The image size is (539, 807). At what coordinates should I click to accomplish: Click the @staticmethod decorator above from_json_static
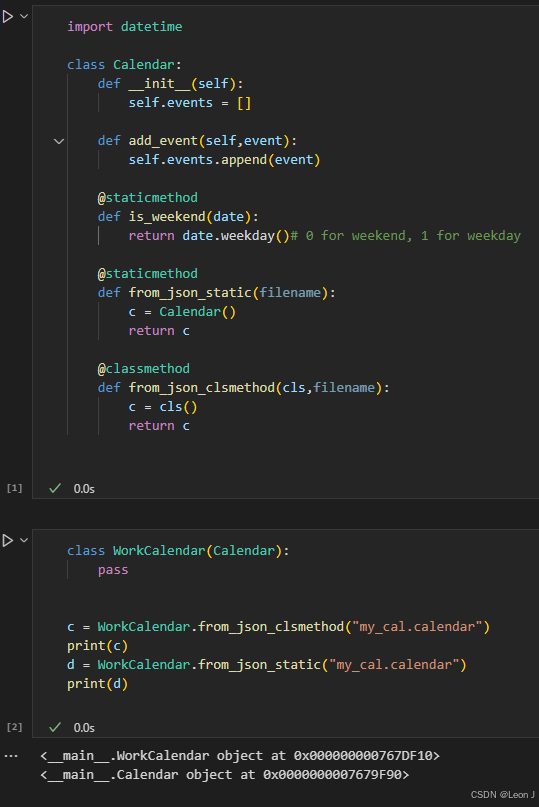[x=148, y=274]
